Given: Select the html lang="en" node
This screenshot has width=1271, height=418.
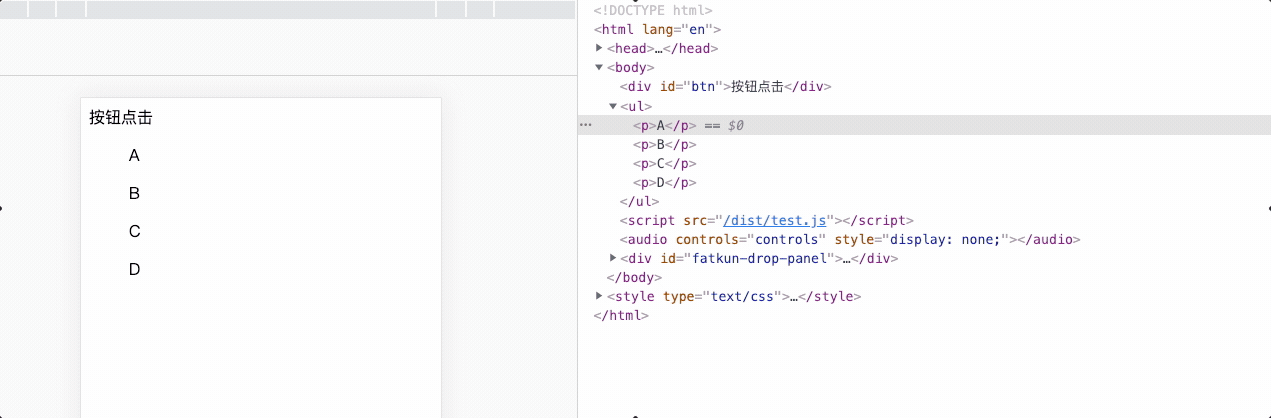Looking at the screenshot, I should pyautogui.click(x=657, y=30).
